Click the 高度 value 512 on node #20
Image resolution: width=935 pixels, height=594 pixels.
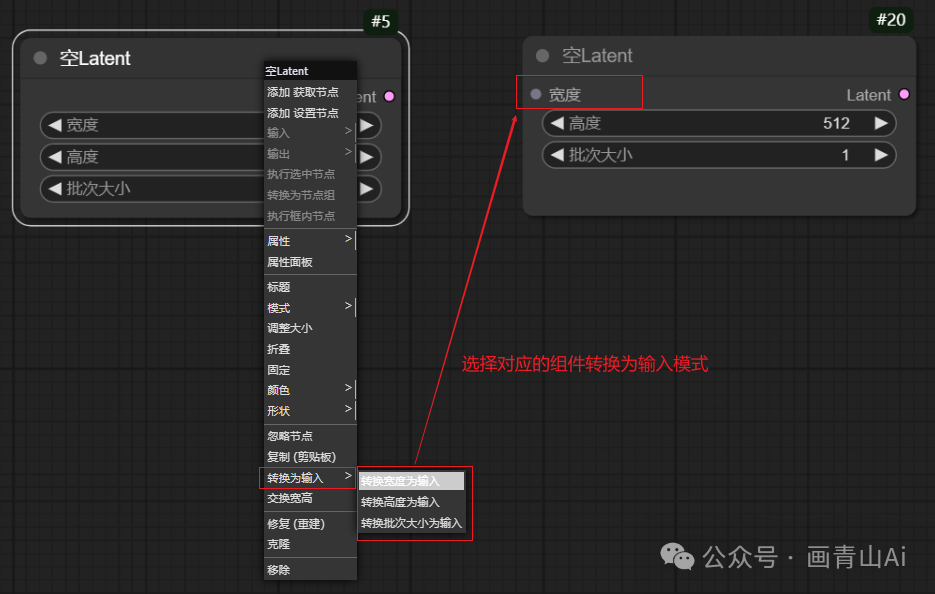[x=836, y=123]
